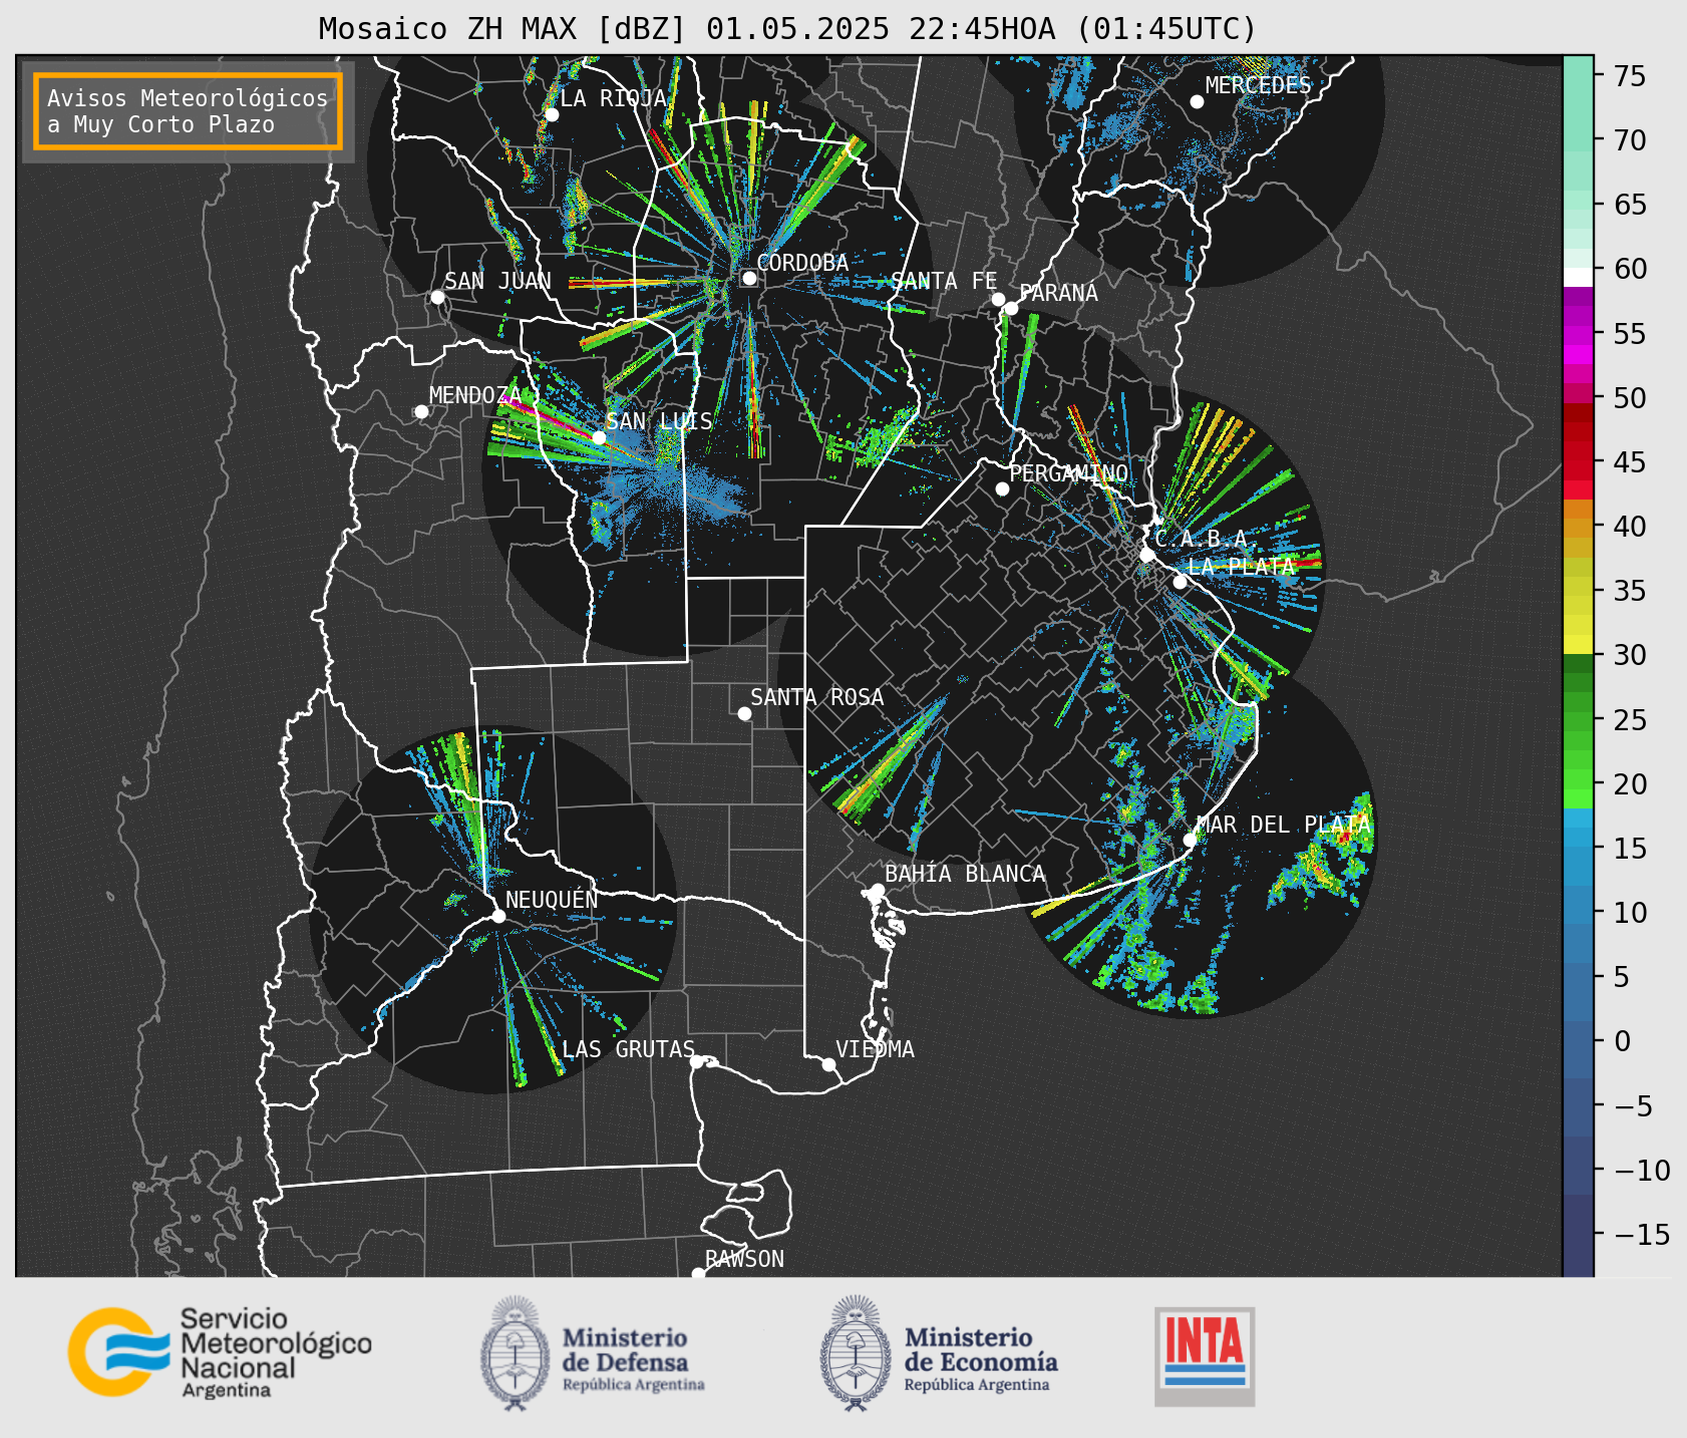Viewport: 1687px width, 1438px height.
Task: Click the NEUQUÉN label text
Action: 552,899
